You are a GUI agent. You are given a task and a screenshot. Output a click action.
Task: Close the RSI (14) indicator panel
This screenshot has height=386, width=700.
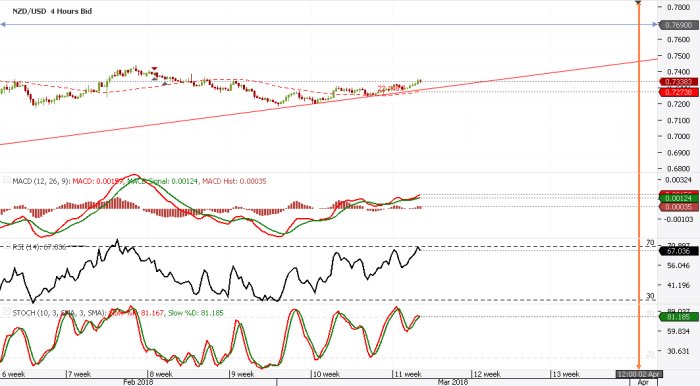click(7, 246)
